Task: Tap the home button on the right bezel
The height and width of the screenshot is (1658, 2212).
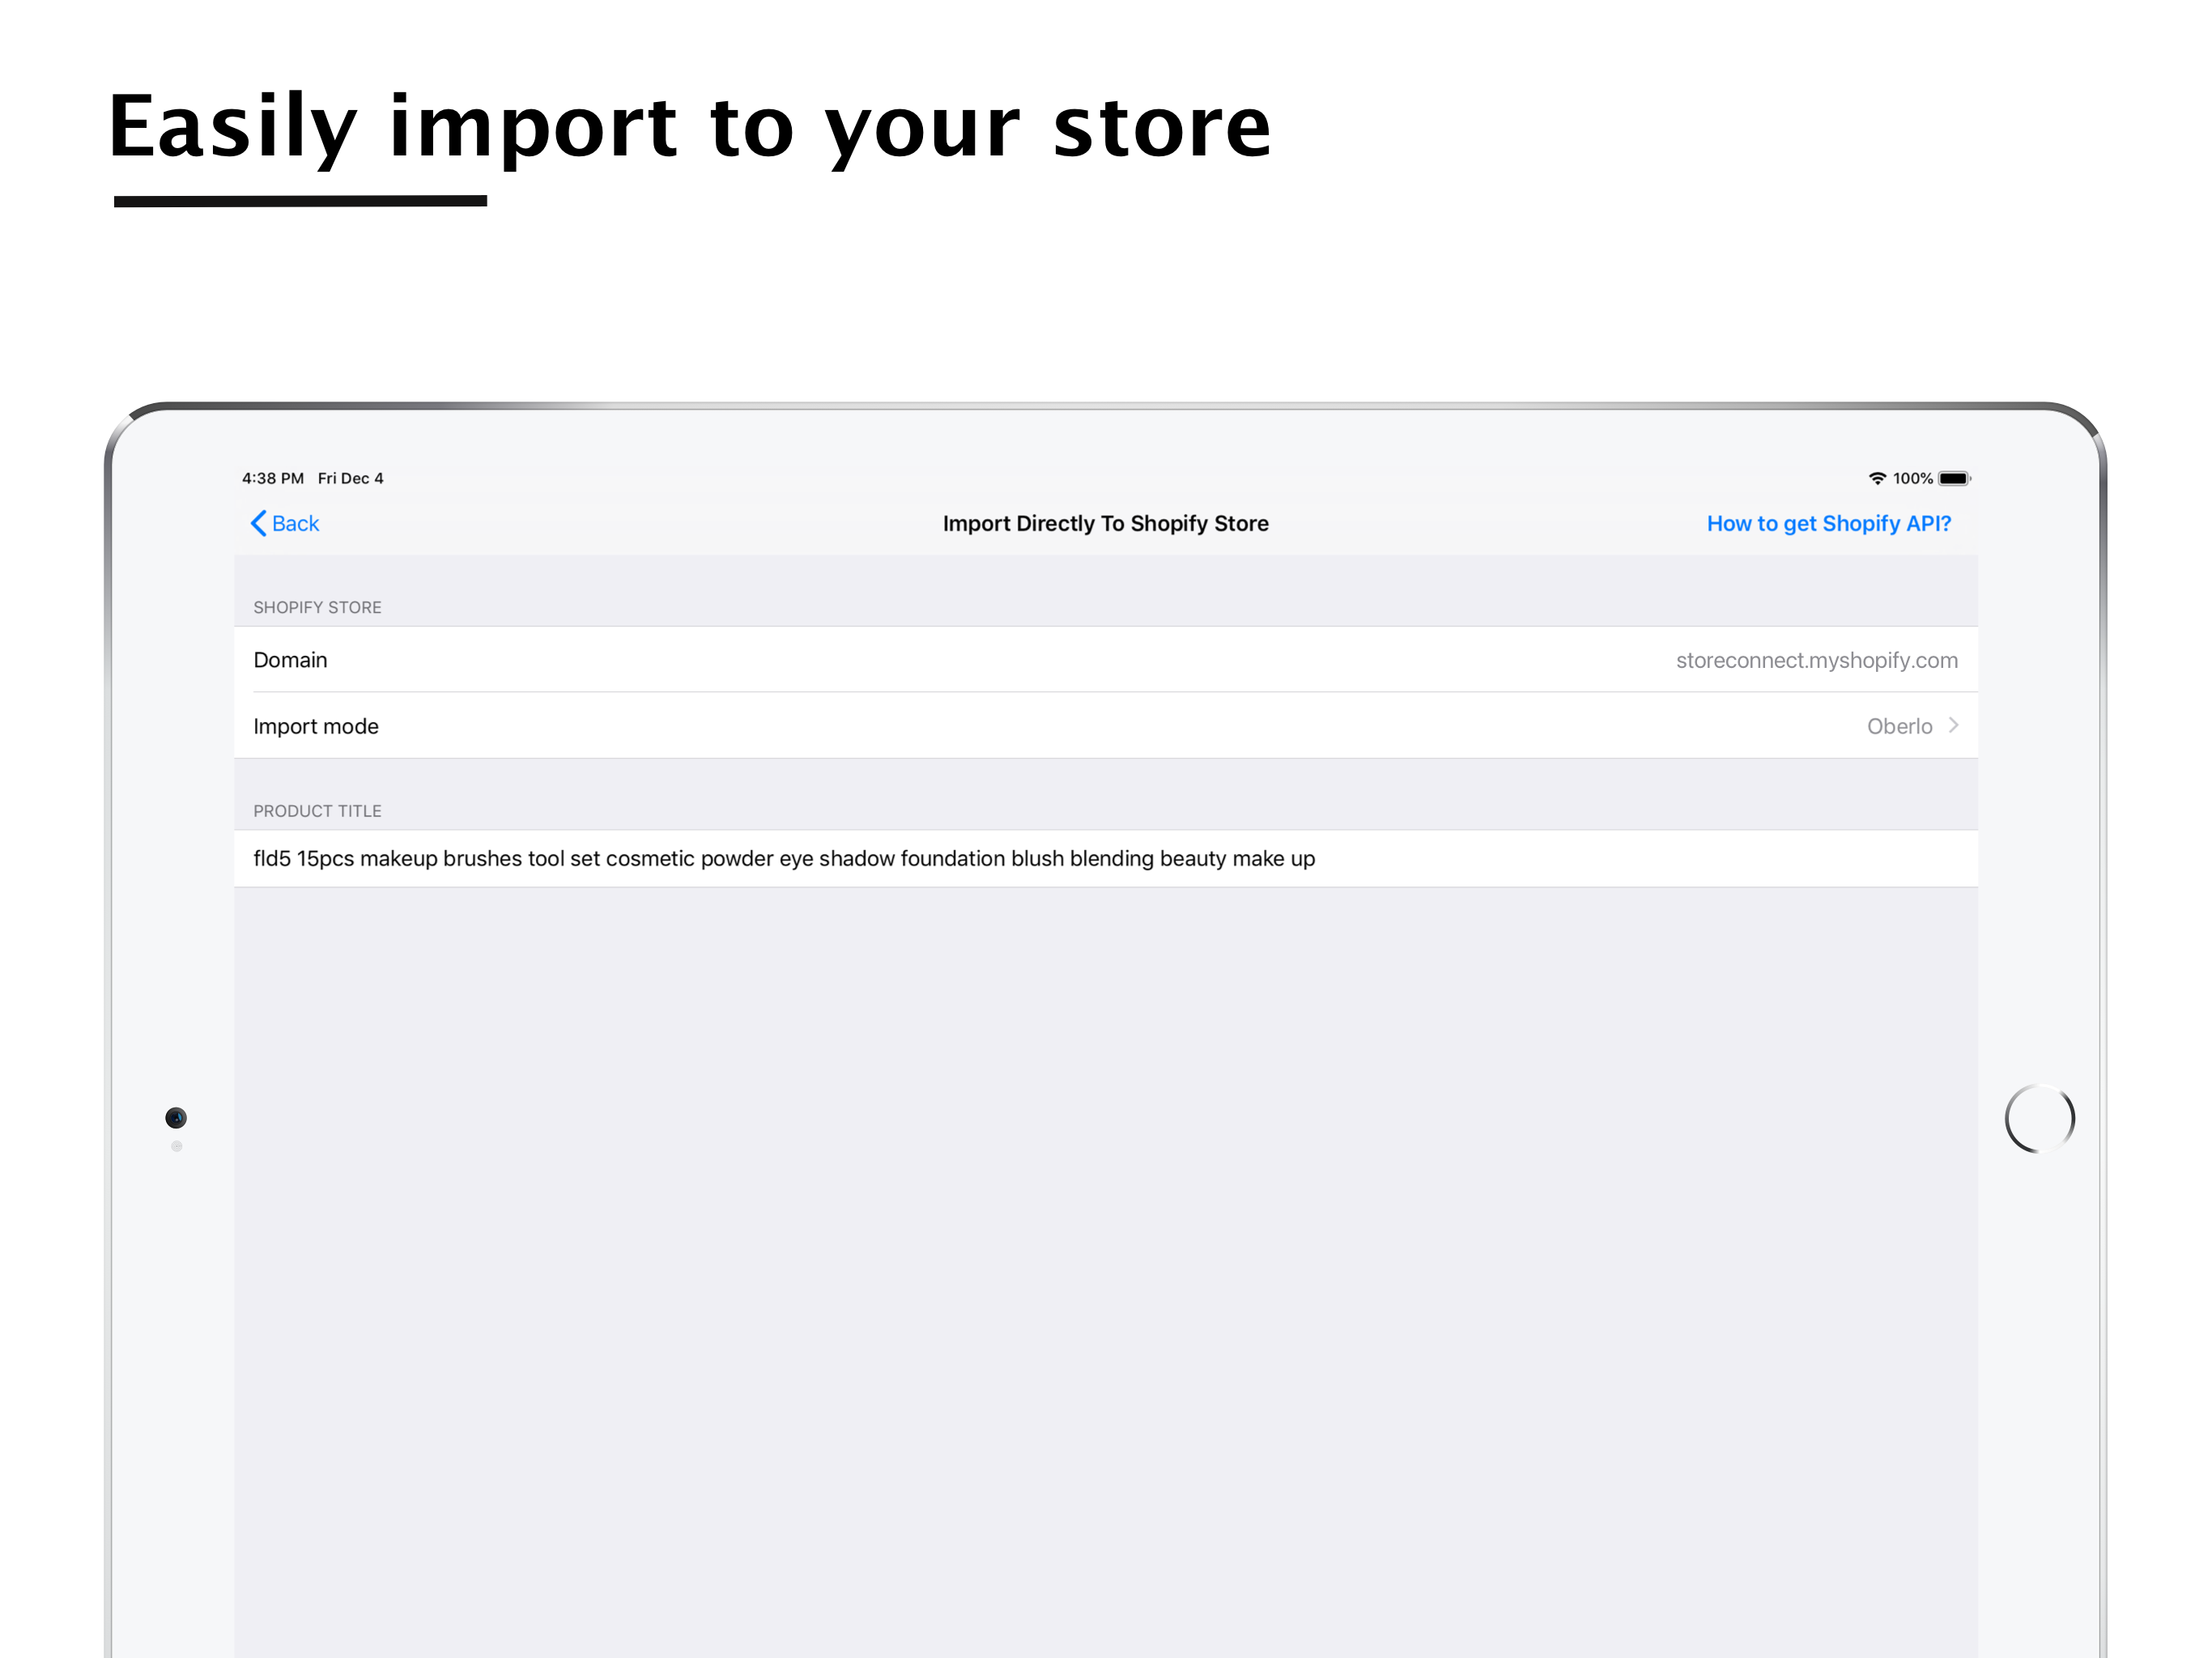Action: click(2040, 1118)
